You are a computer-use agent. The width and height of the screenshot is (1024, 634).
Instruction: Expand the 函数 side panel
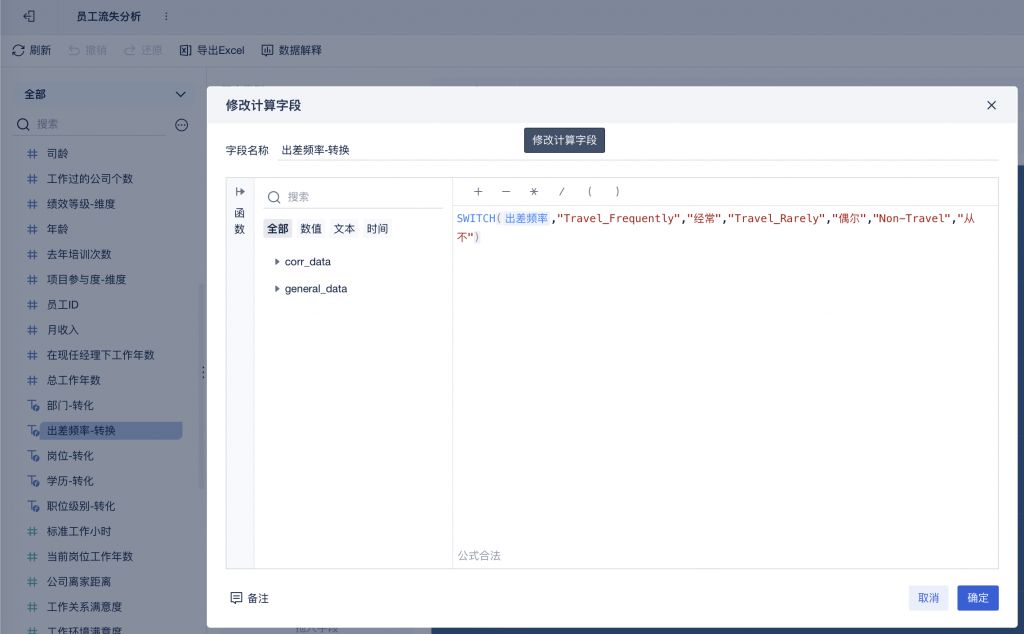pos(240,191)
